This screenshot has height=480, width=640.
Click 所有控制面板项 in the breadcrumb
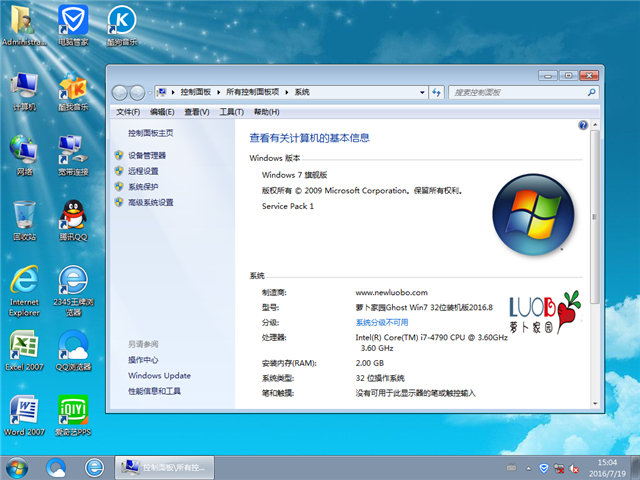click(x=252, y=92)
